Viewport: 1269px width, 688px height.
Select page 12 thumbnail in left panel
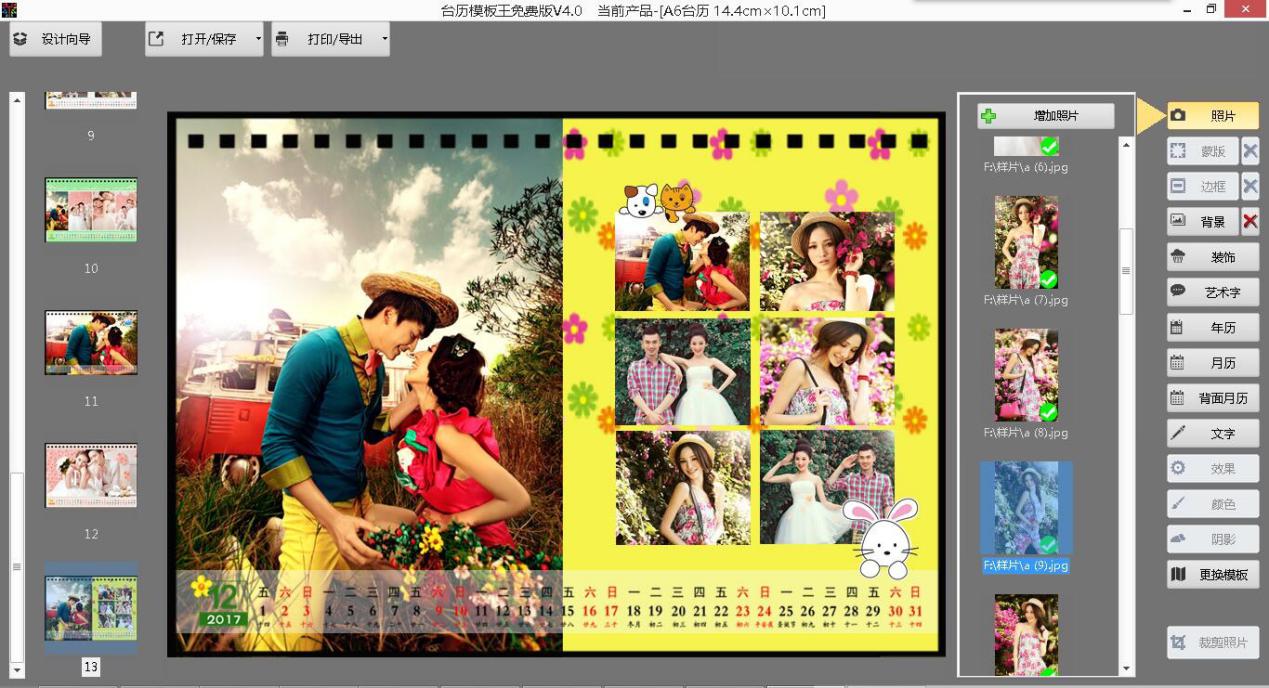click(91, 476)
